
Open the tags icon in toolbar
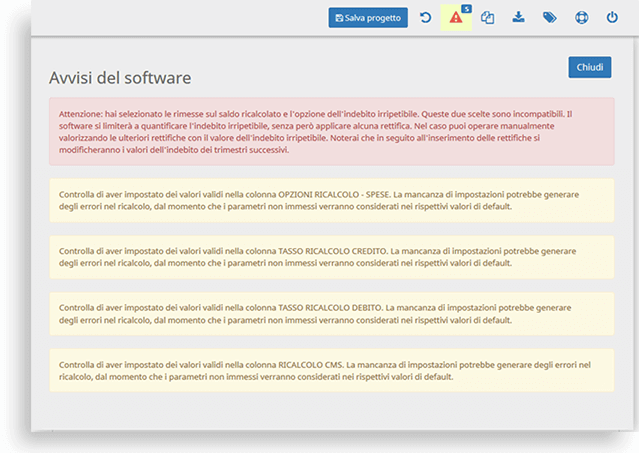[550, 18]
